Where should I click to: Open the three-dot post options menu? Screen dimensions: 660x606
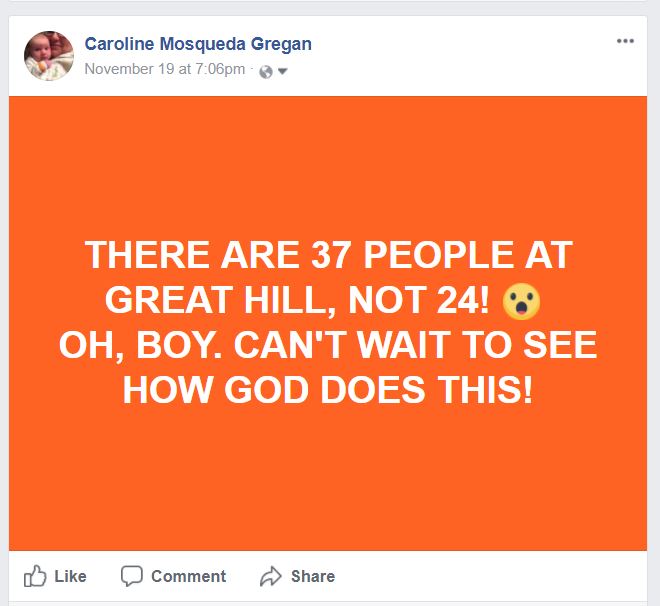pos(625,42)
